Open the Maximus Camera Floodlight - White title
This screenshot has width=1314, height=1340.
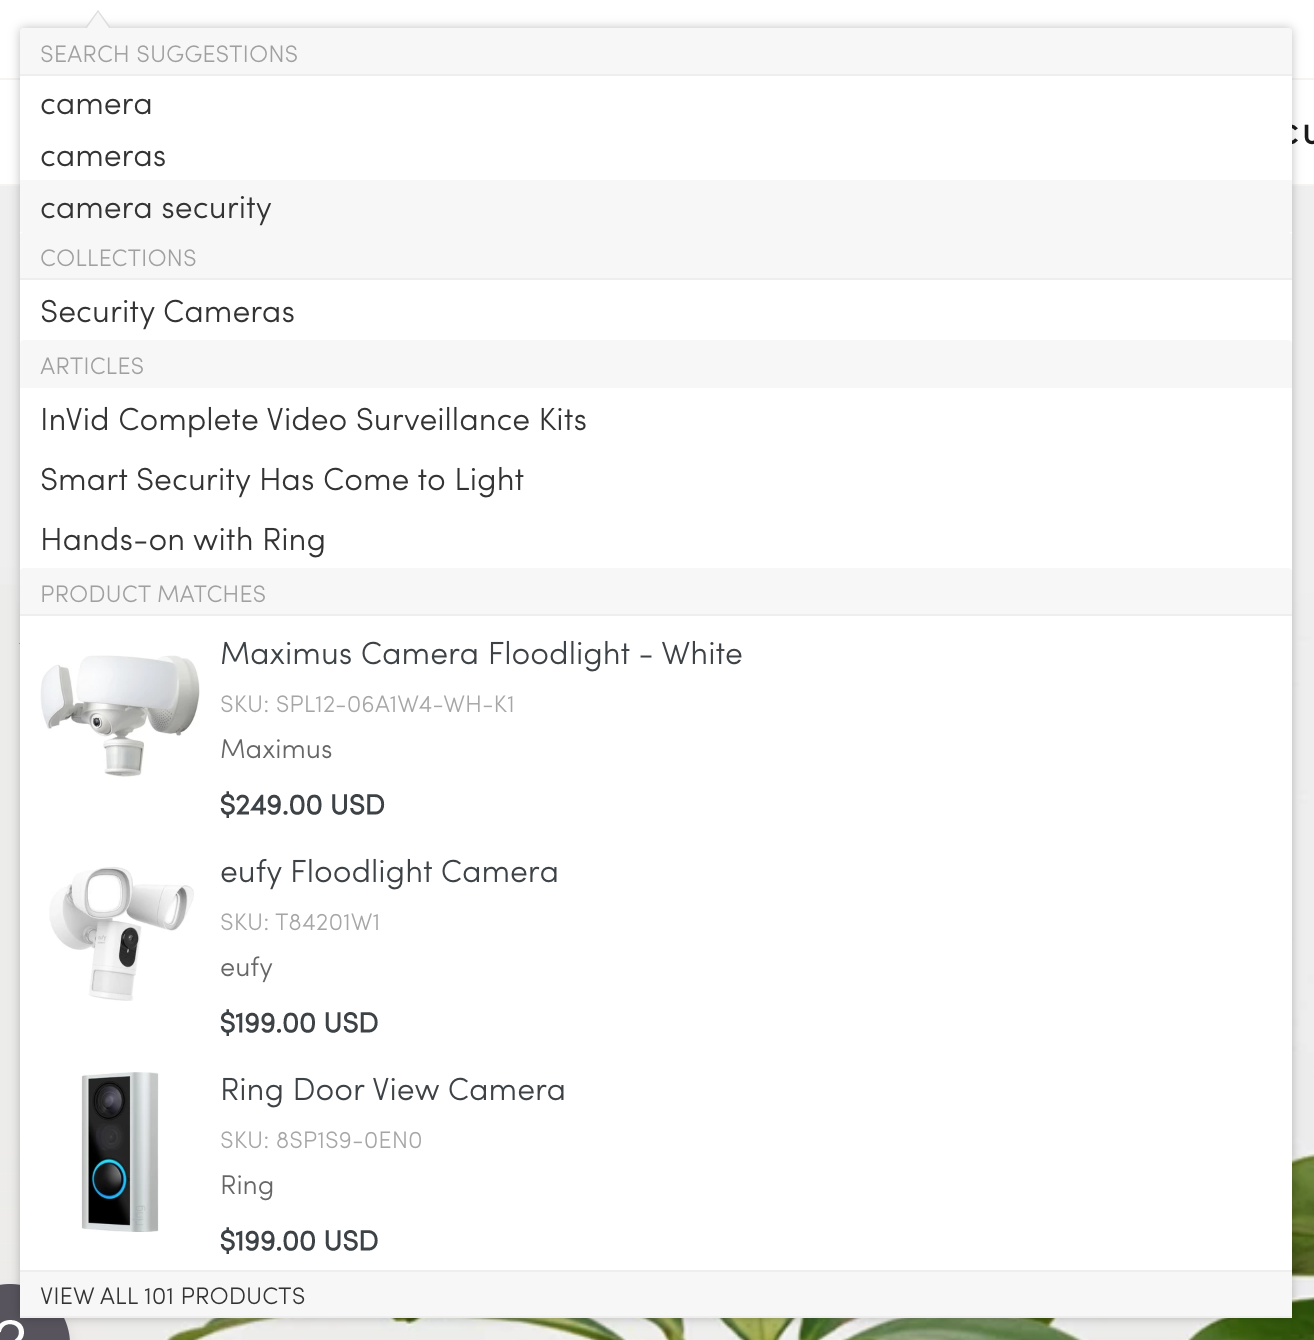coord(481,654)
